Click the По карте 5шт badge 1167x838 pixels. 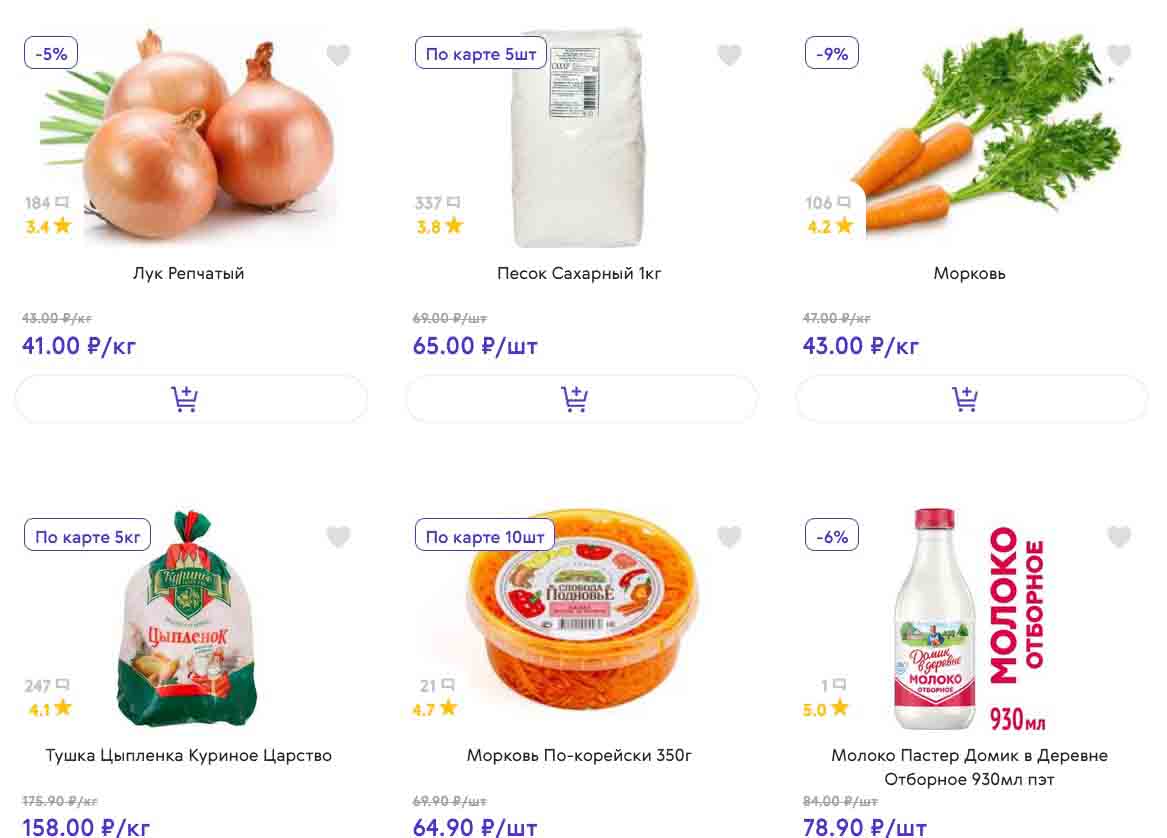[481, 54]
